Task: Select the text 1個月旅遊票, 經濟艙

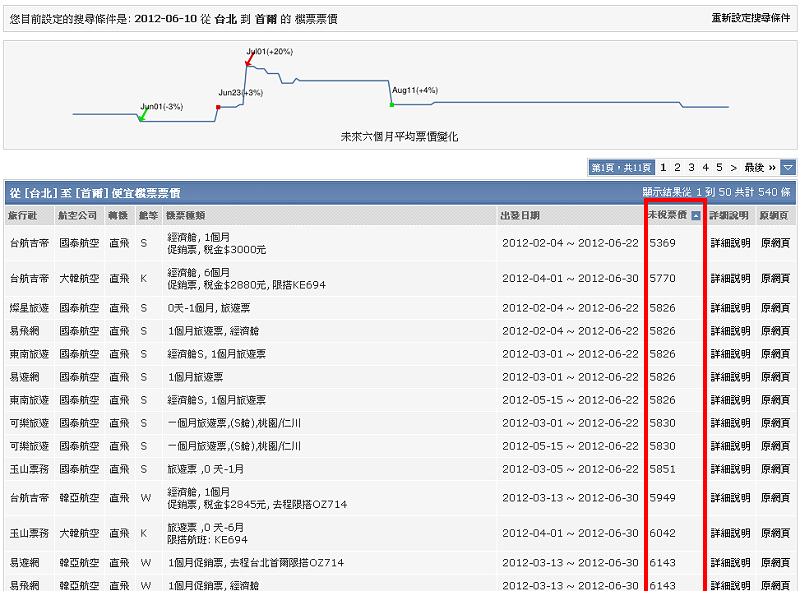Action: pos(213,331)
